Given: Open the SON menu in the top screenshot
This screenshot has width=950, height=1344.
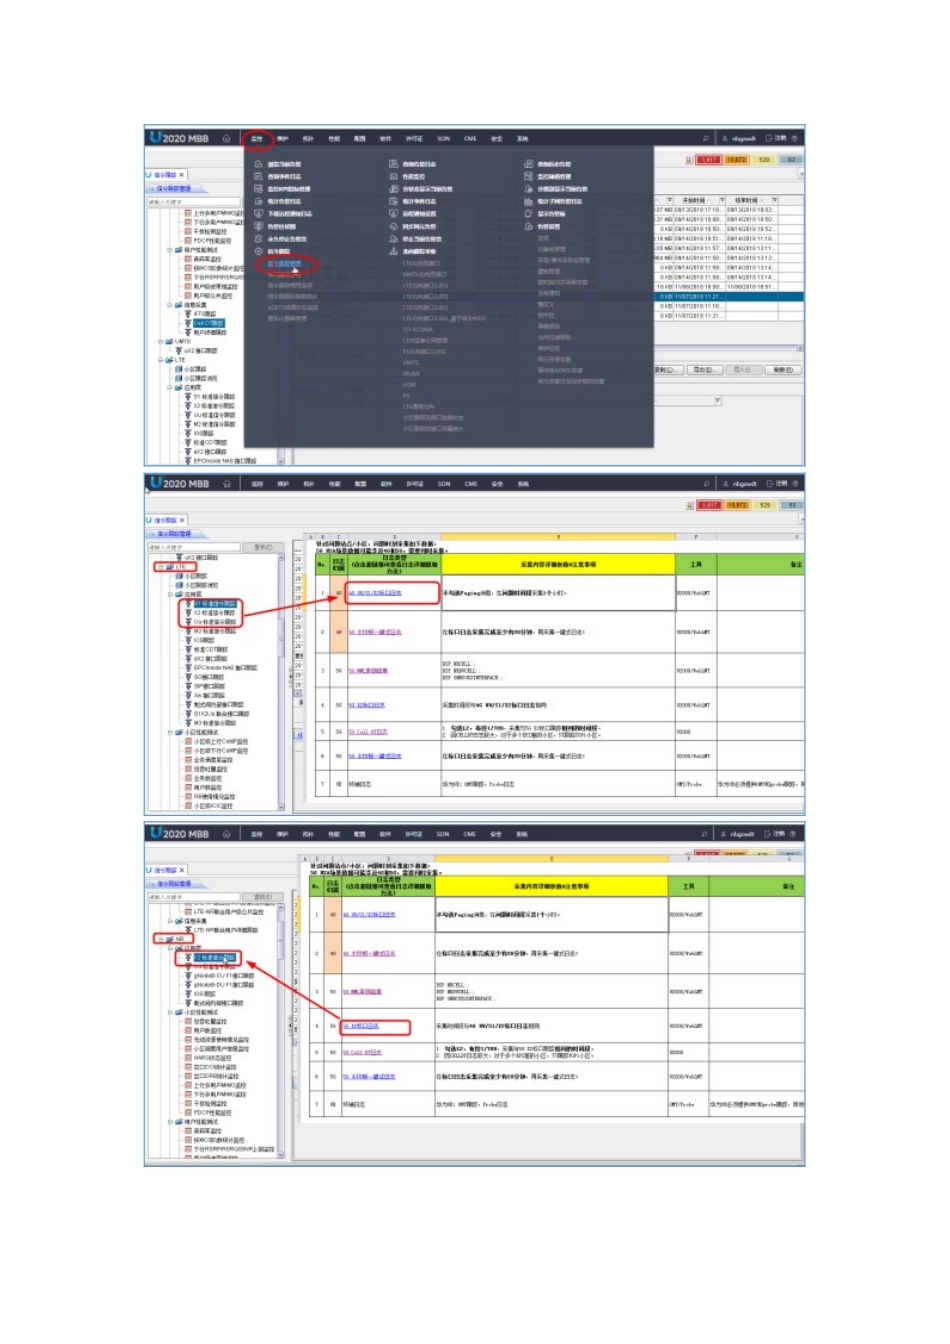Looking at the screenshot, I should [443, 139].
